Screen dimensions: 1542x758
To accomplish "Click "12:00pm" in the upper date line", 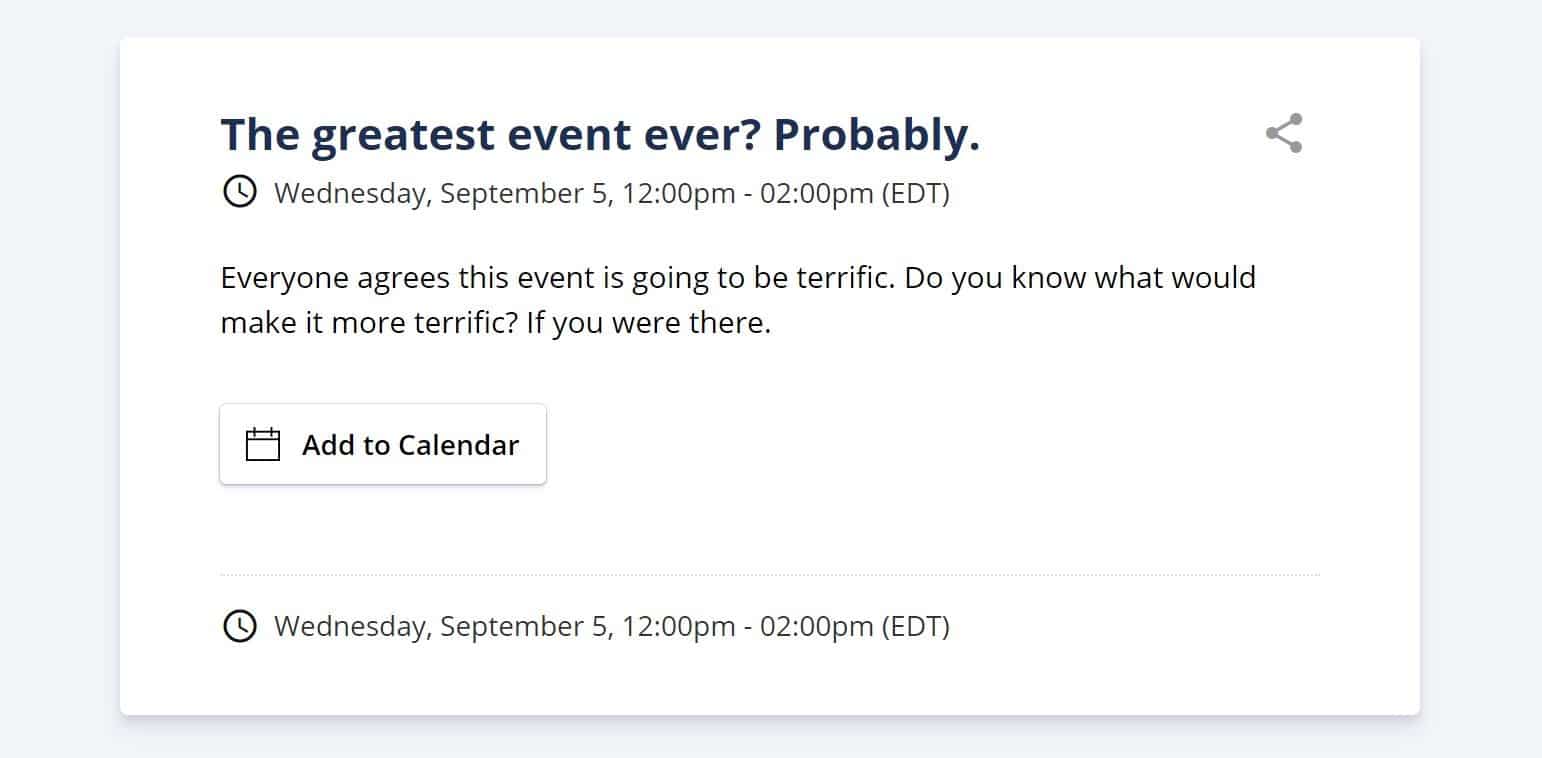I will [678, 193].
